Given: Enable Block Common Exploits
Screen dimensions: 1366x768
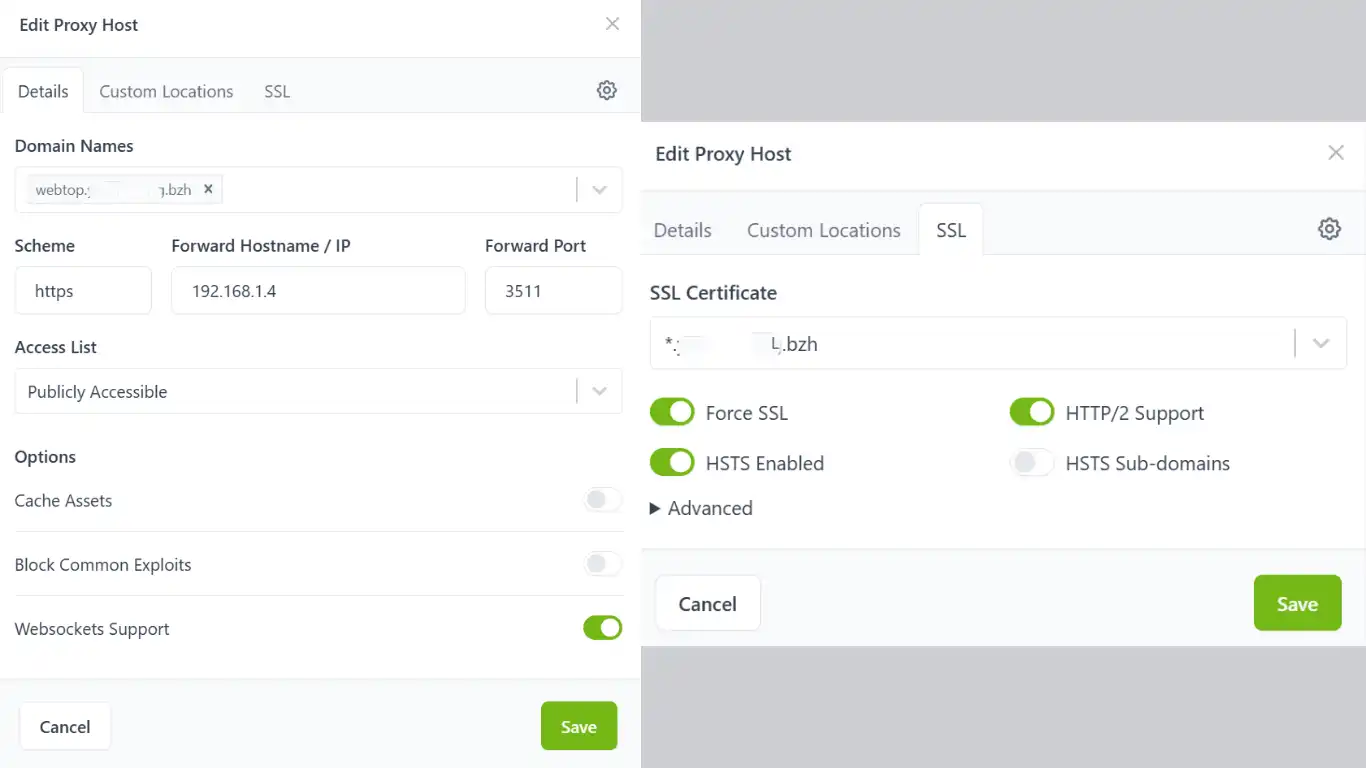Looking at the screenshot, I should click(x=603, y=563).
